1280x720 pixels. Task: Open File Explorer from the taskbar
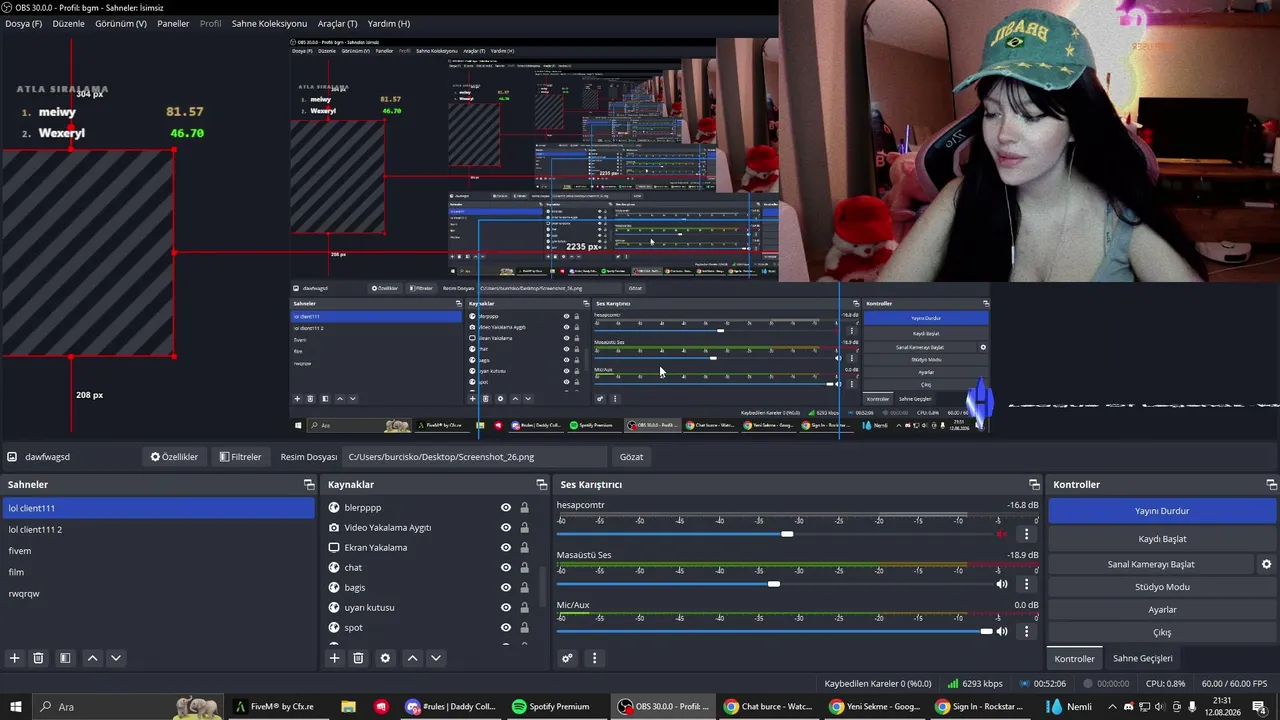pyautogui.click(x=348, y=707)
